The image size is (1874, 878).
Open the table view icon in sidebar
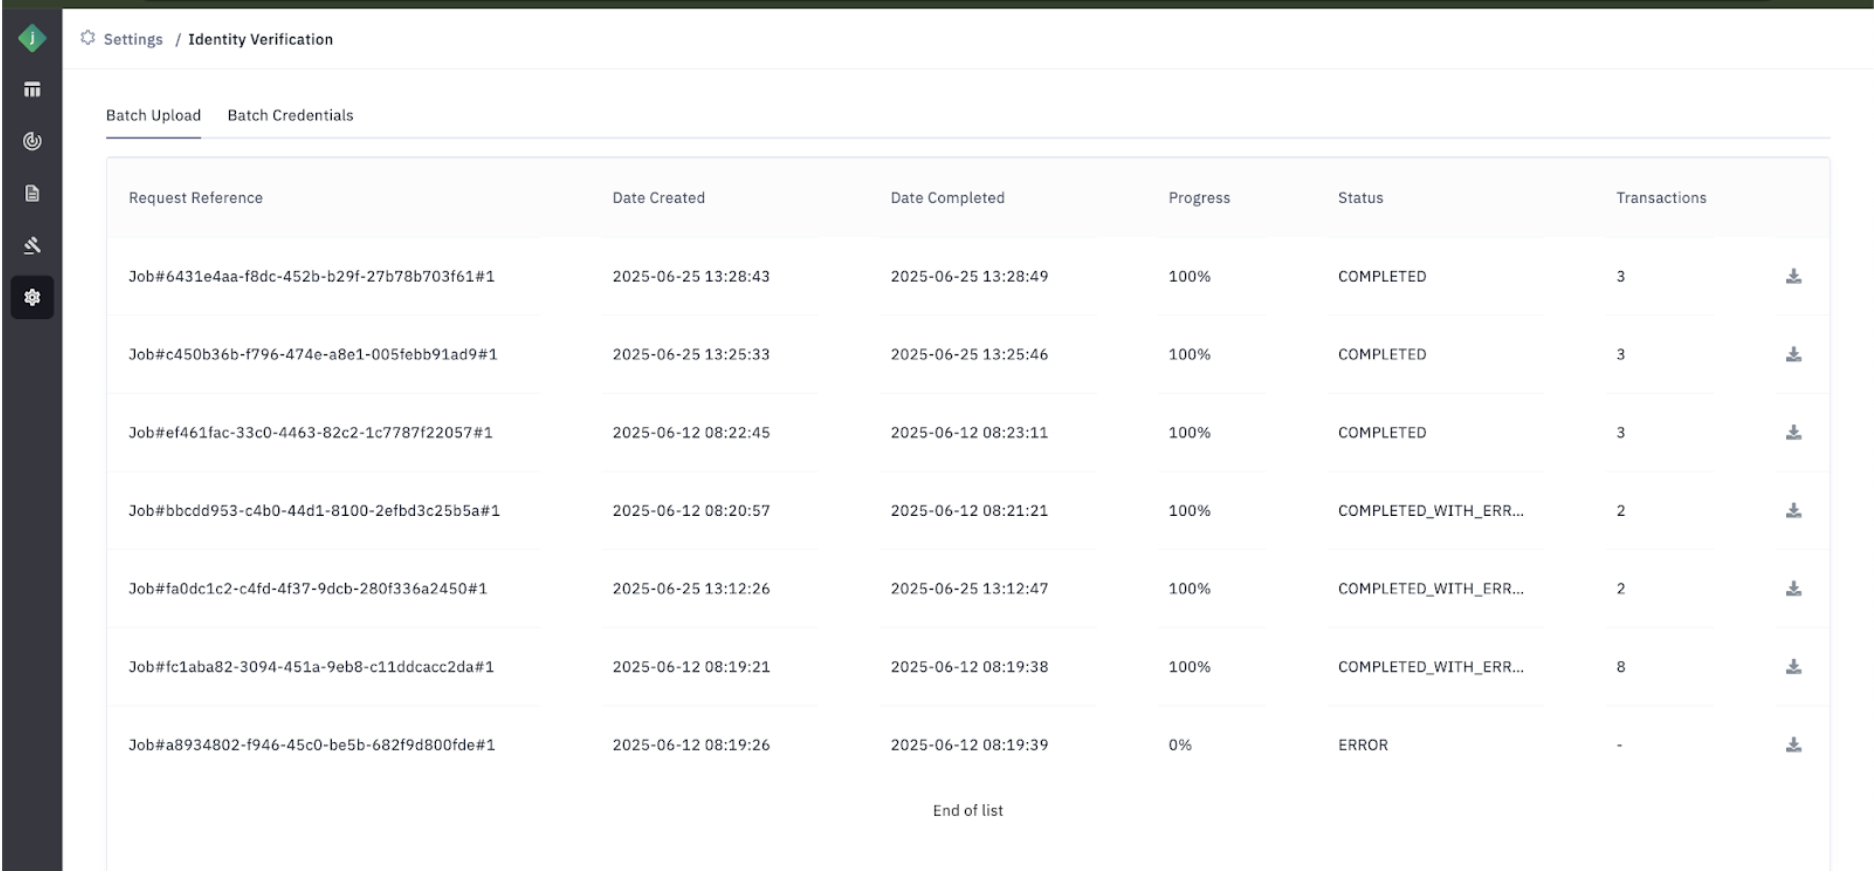pyautogui.click(x=32, y=90)
